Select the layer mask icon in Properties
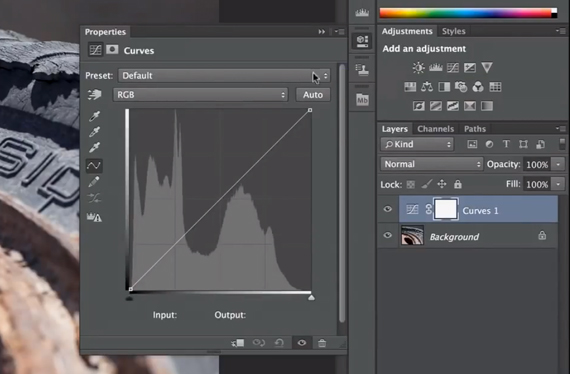The width and height of the screenshot is (570, 374). pyautogui.click(x=112, y=49)
